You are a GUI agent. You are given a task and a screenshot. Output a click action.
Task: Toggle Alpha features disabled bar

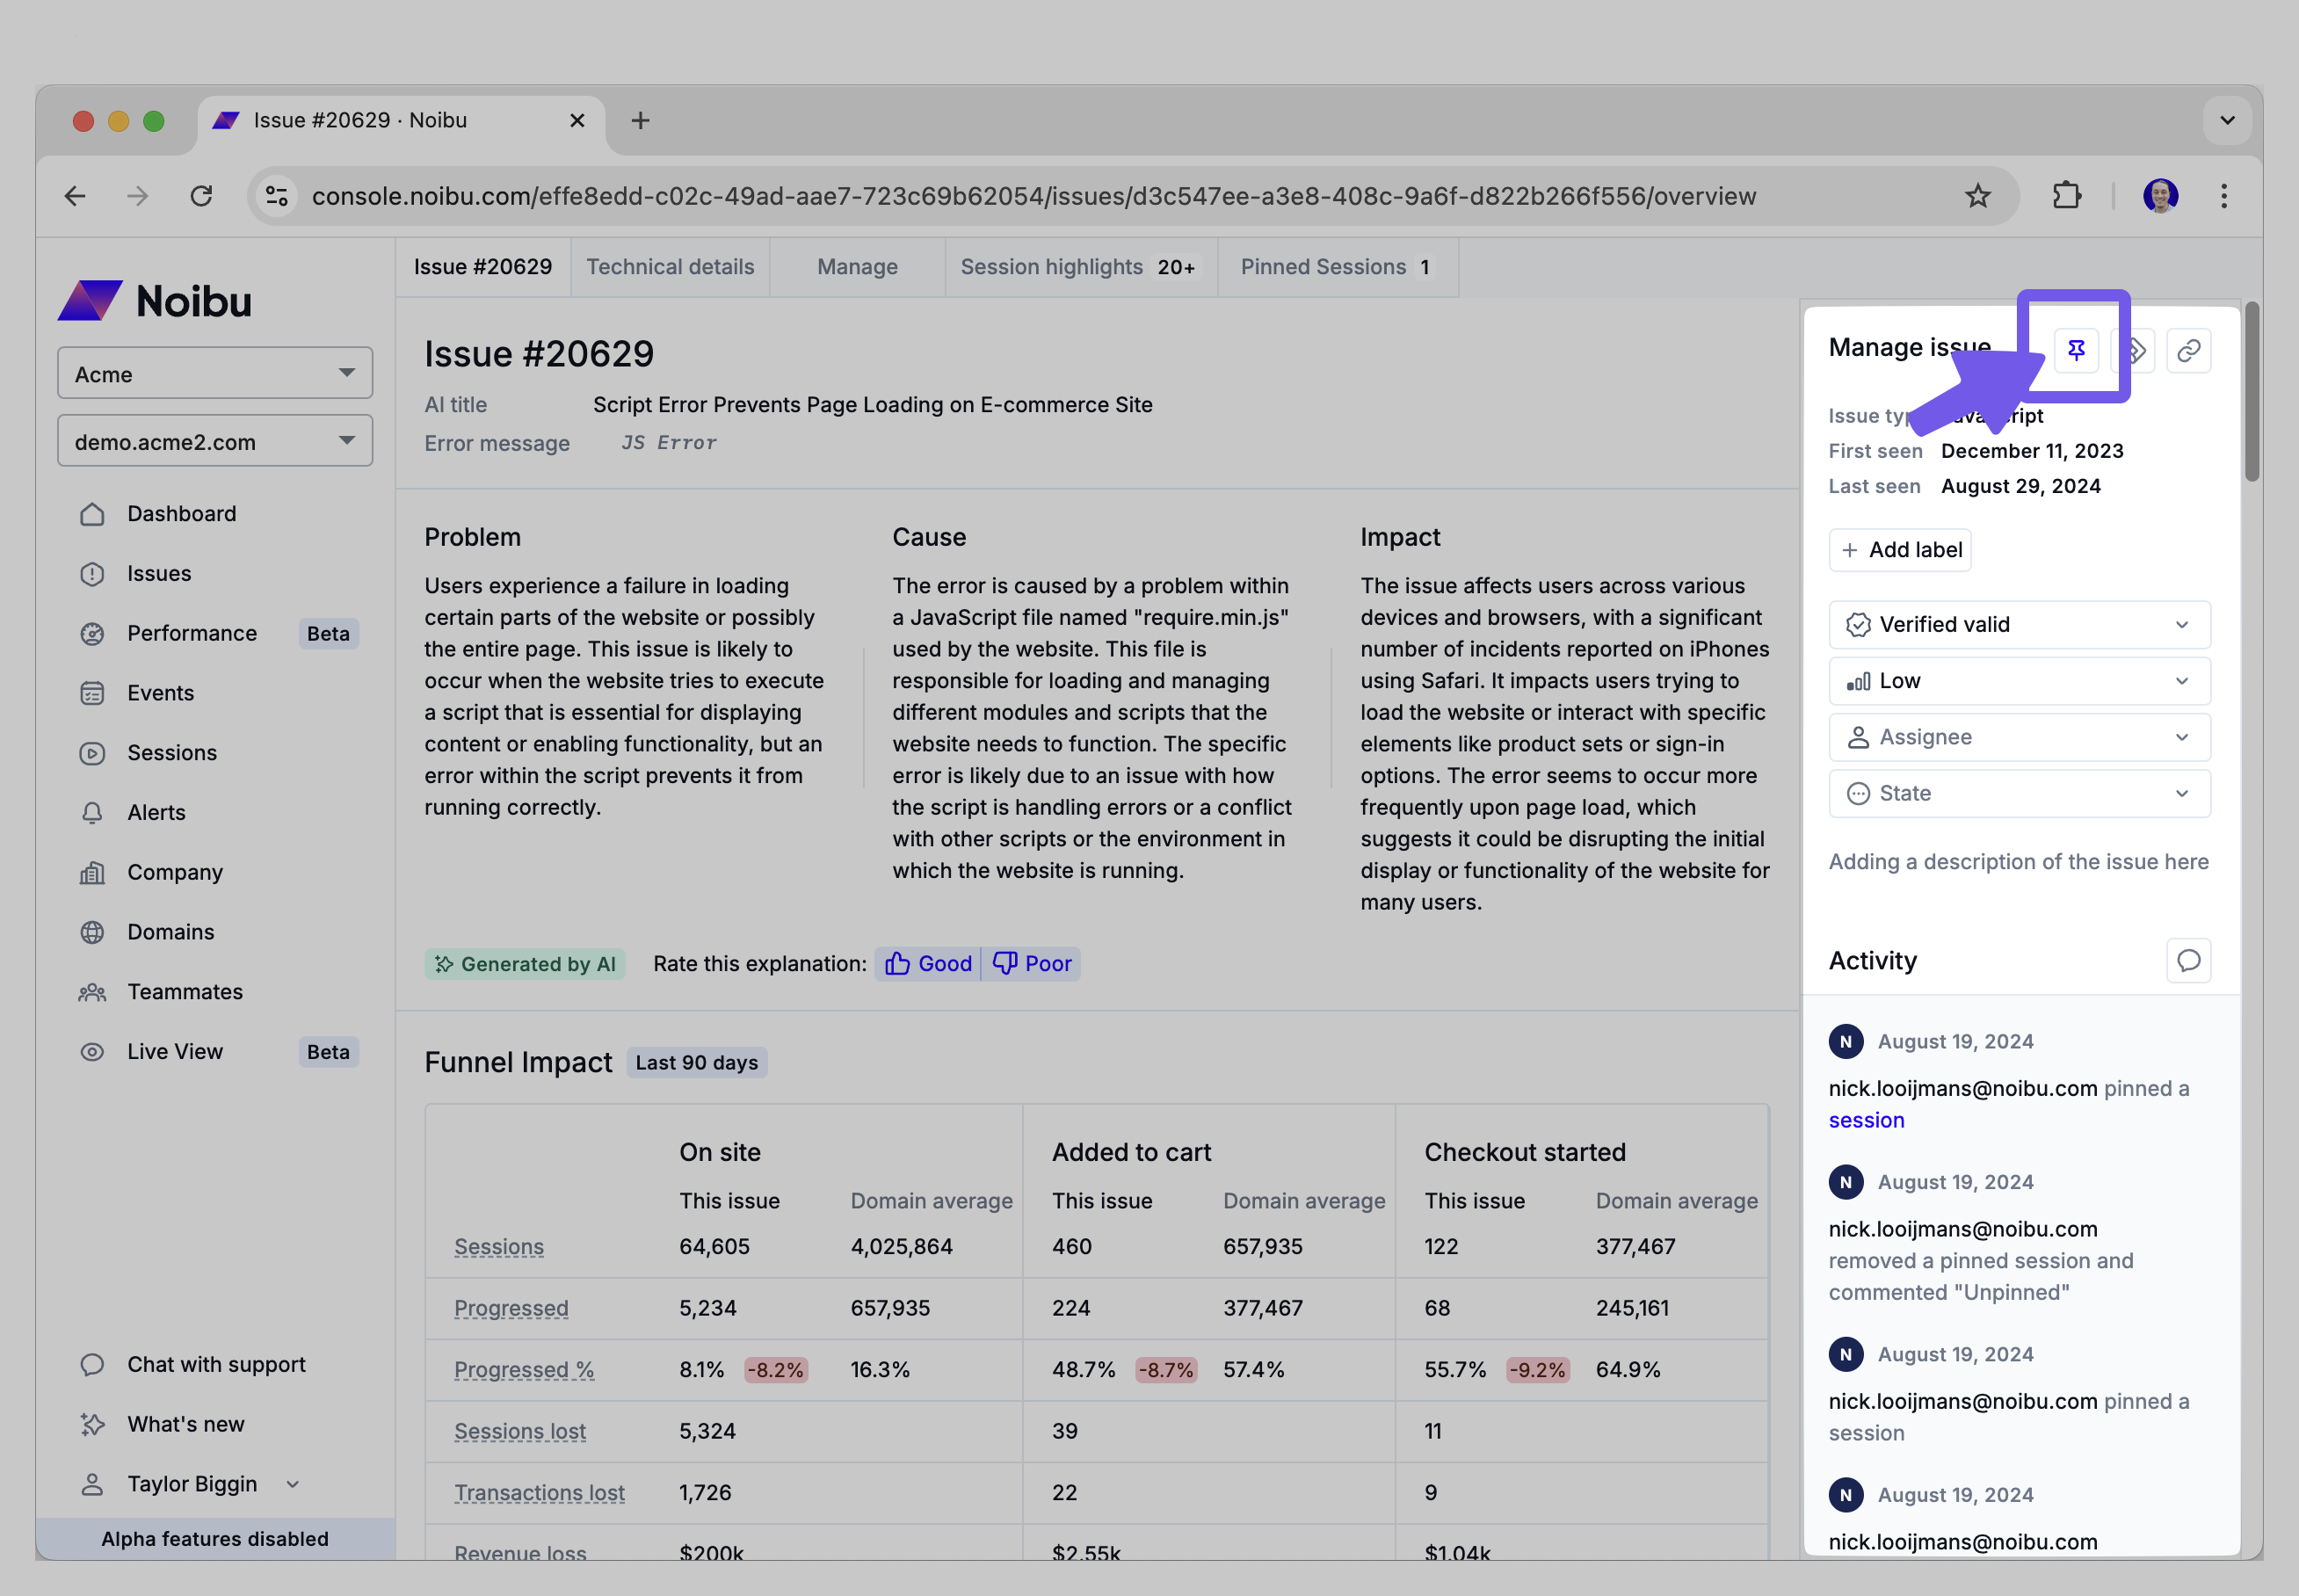[215, 1538]
